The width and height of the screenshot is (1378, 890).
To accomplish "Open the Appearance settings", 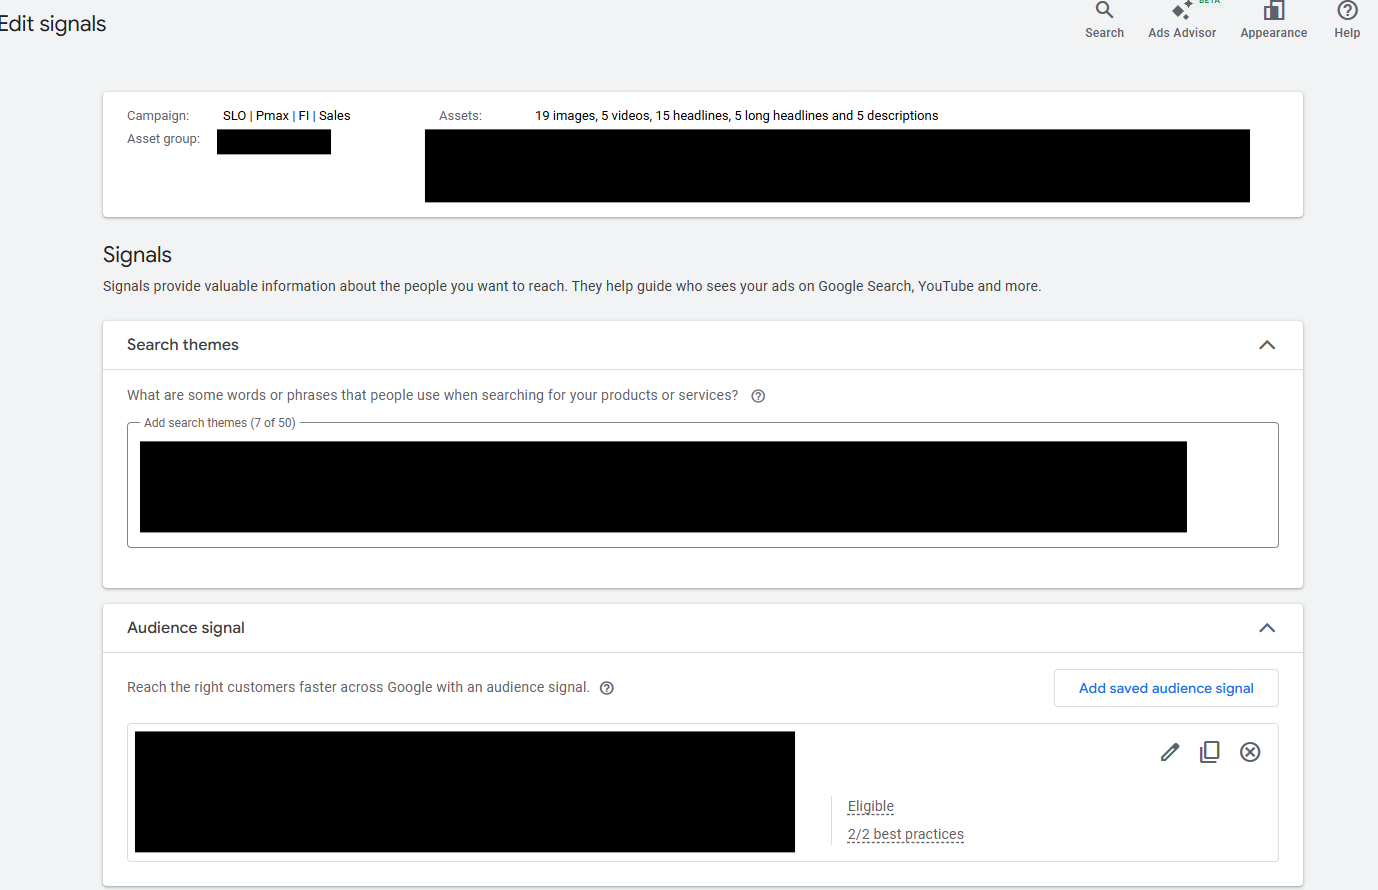I will (x=1273, y=20).
